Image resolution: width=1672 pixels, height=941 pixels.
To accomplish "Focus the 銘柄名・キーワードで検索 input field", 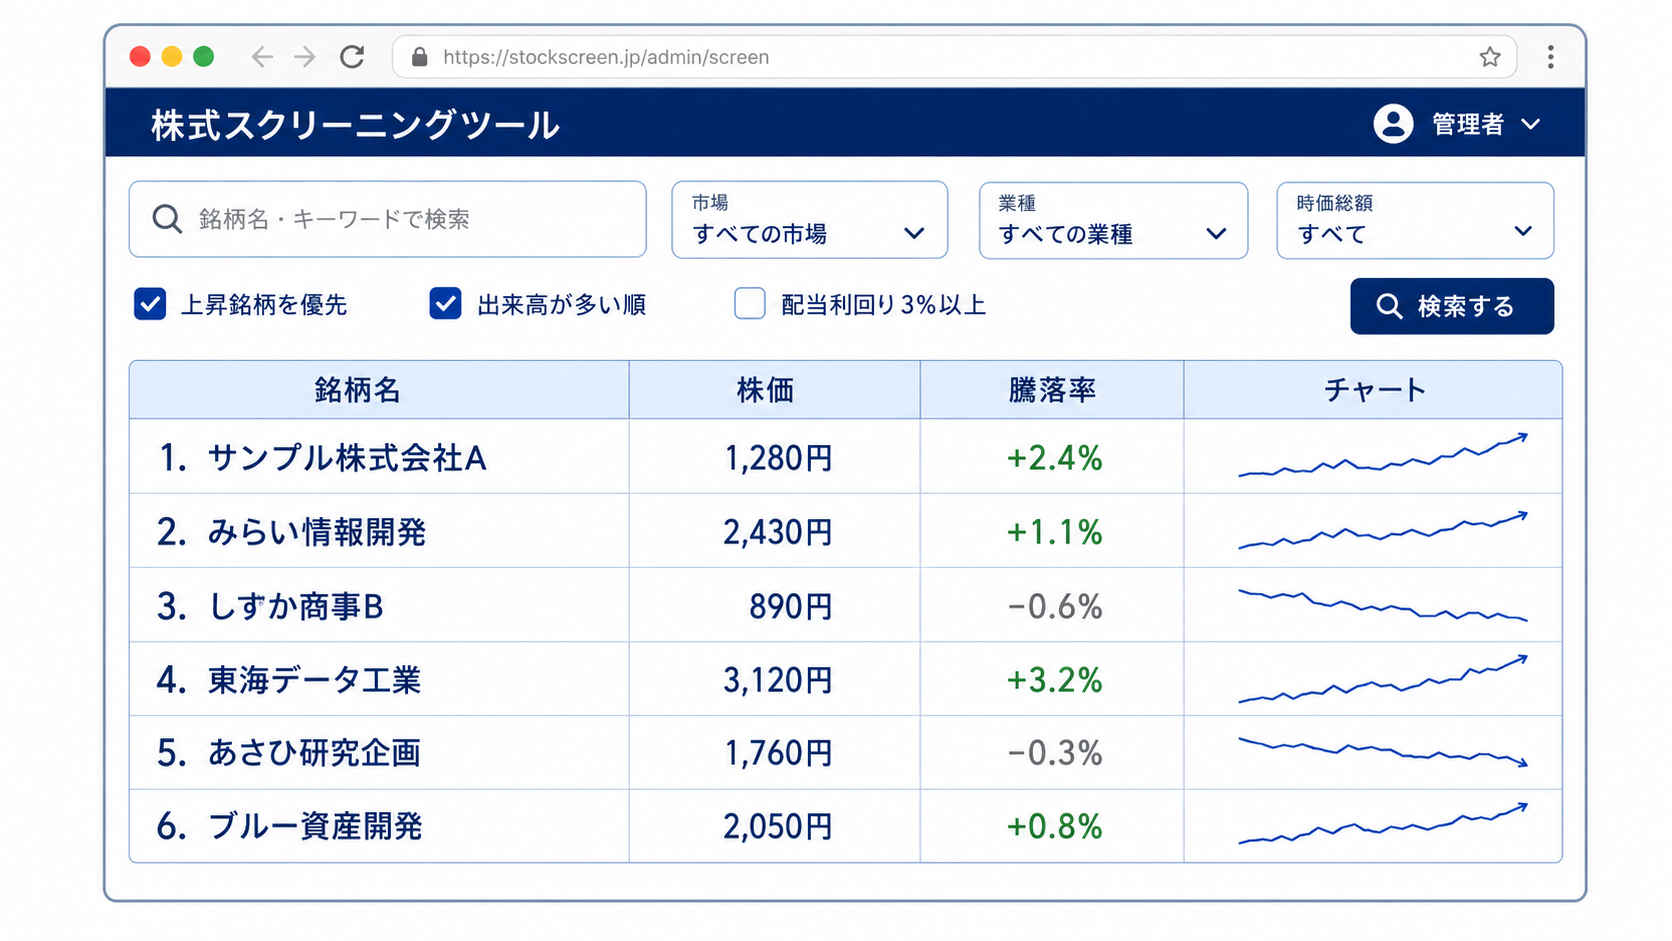I will (x=388, y=219).
